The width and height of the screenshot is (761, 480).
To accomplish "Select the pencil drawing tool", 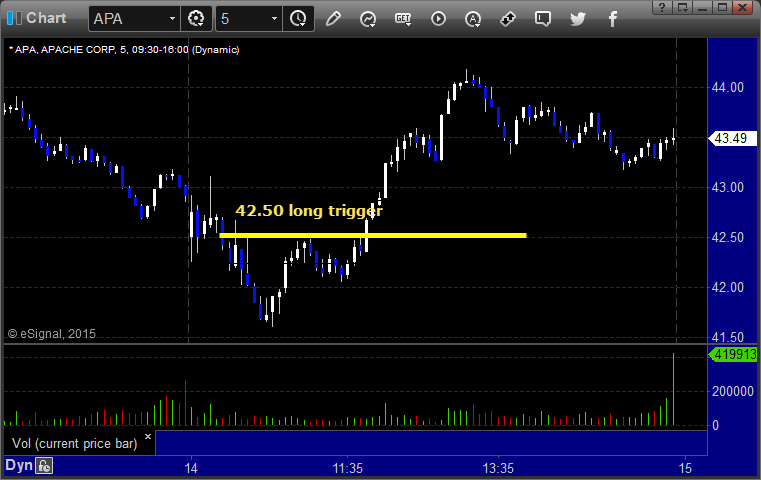I will pyautogui.click(x=333, y=19).
